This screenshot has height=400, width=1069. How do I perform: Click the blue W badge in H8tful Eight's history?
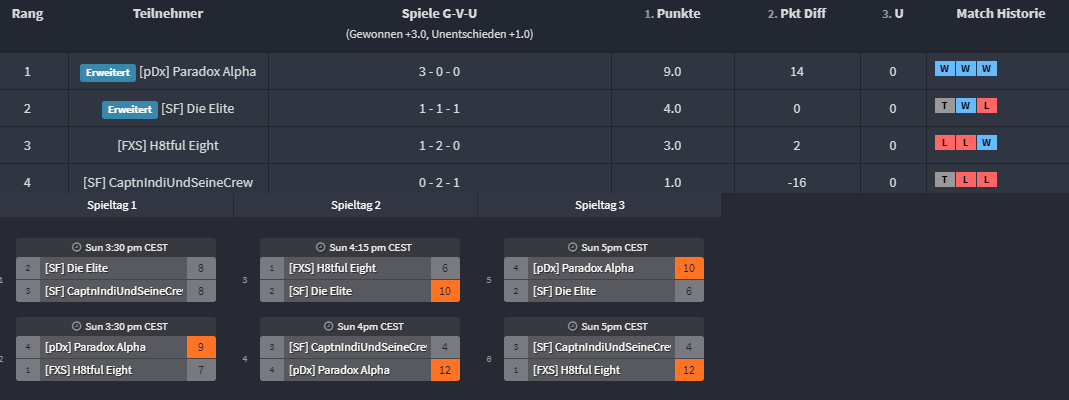click(x=989, y=143)
